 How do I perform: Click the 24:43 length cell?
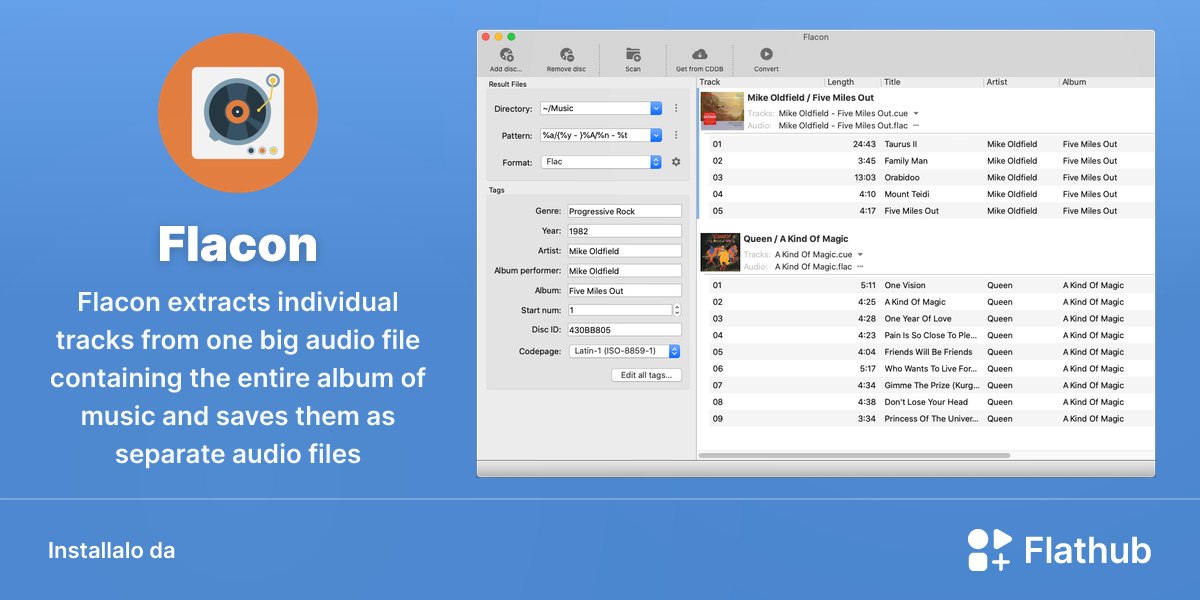pos(864,144)
